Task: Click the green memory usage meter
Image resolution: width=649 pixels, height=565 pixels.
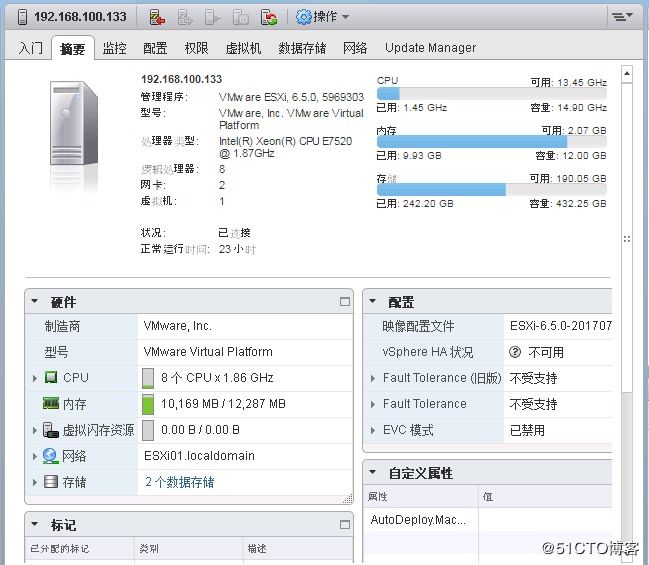Action: pos(148,404)
